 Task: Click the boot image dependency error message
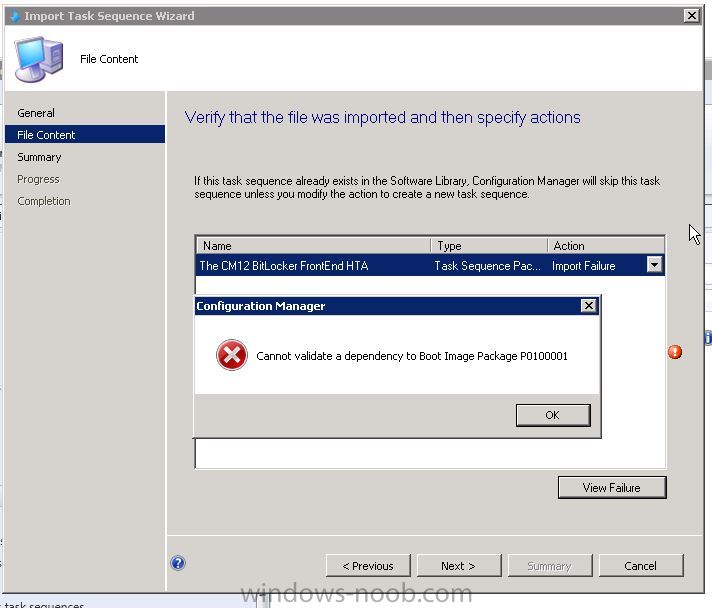point(412,356)
